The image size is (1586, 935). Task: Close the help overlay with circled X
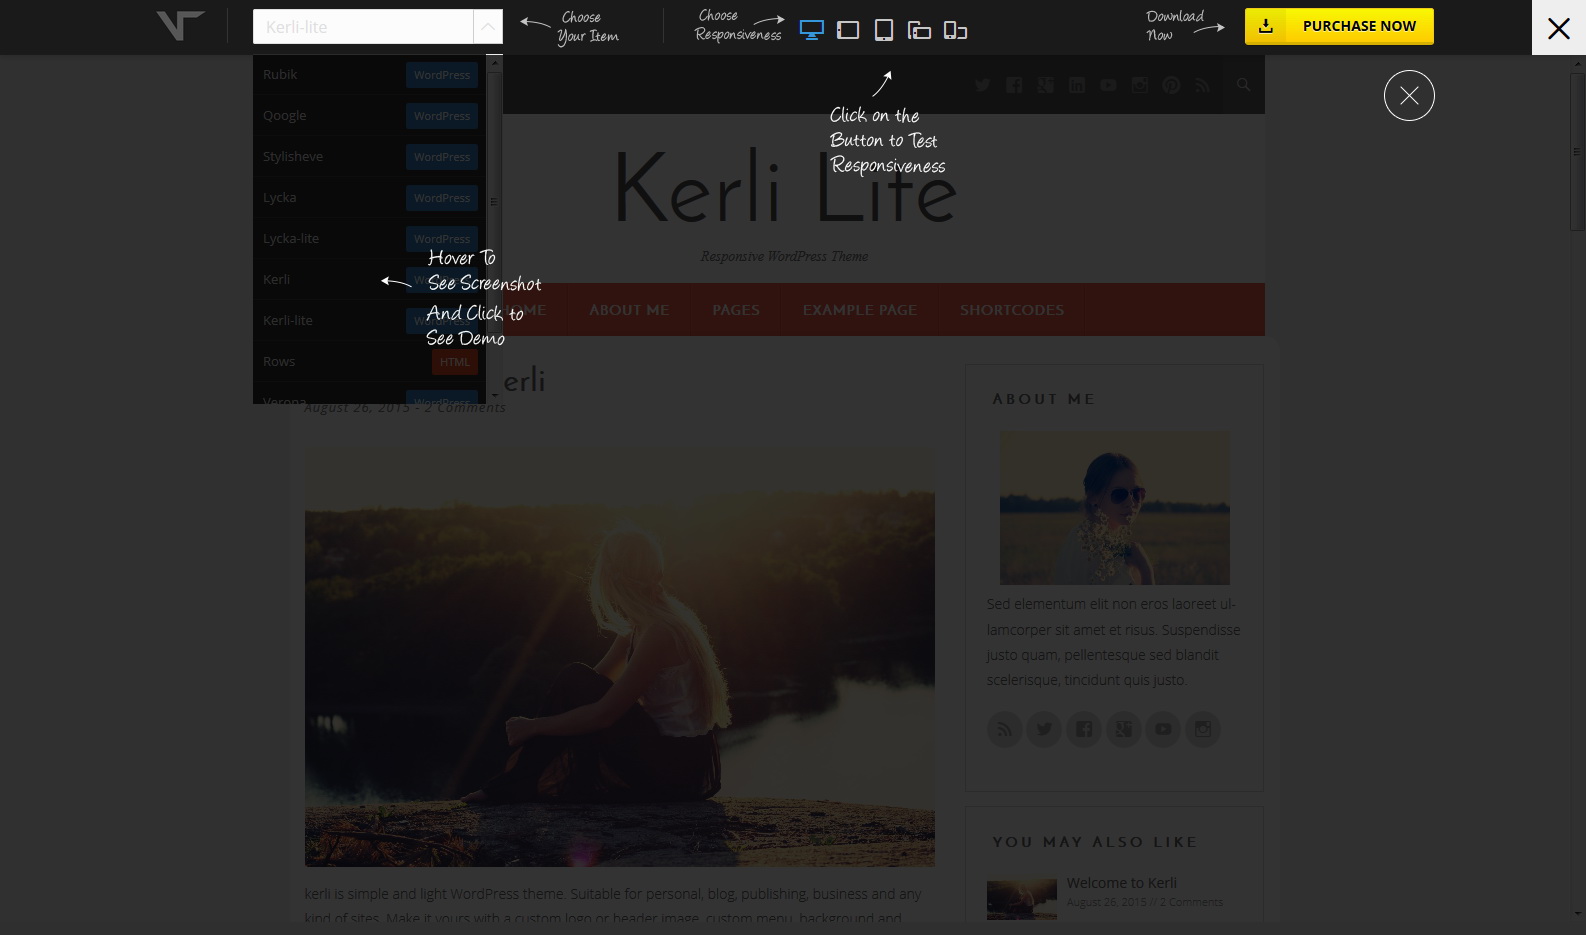tap(1409, 96)
